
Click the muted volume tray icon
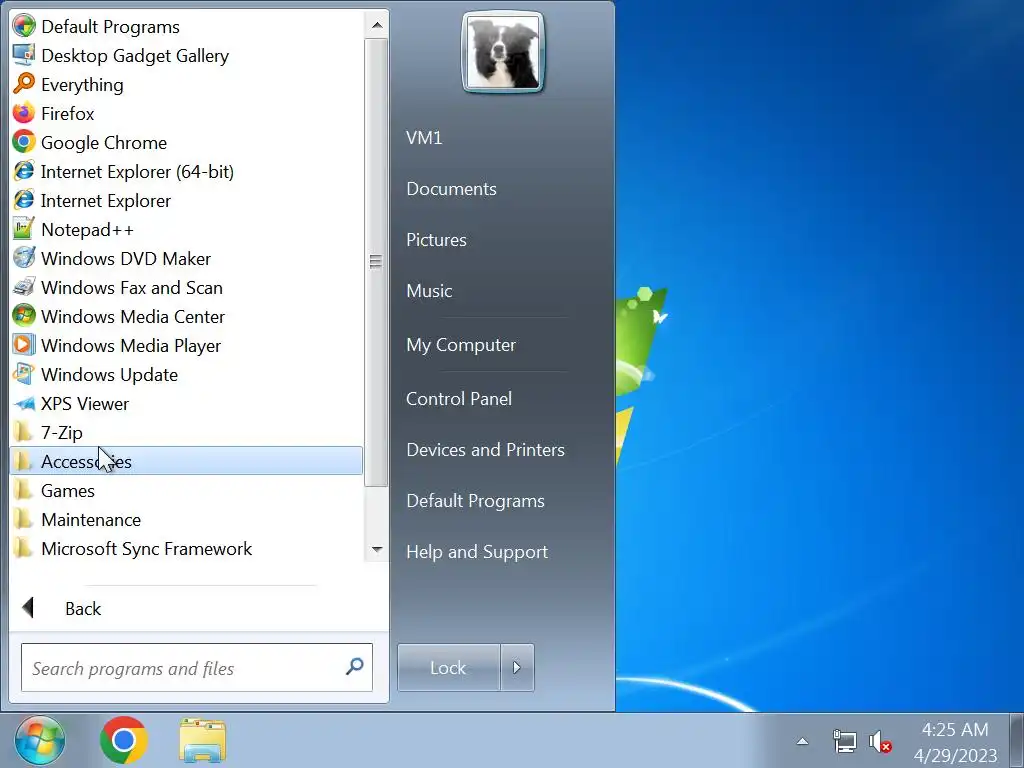[x=880, y=742]
